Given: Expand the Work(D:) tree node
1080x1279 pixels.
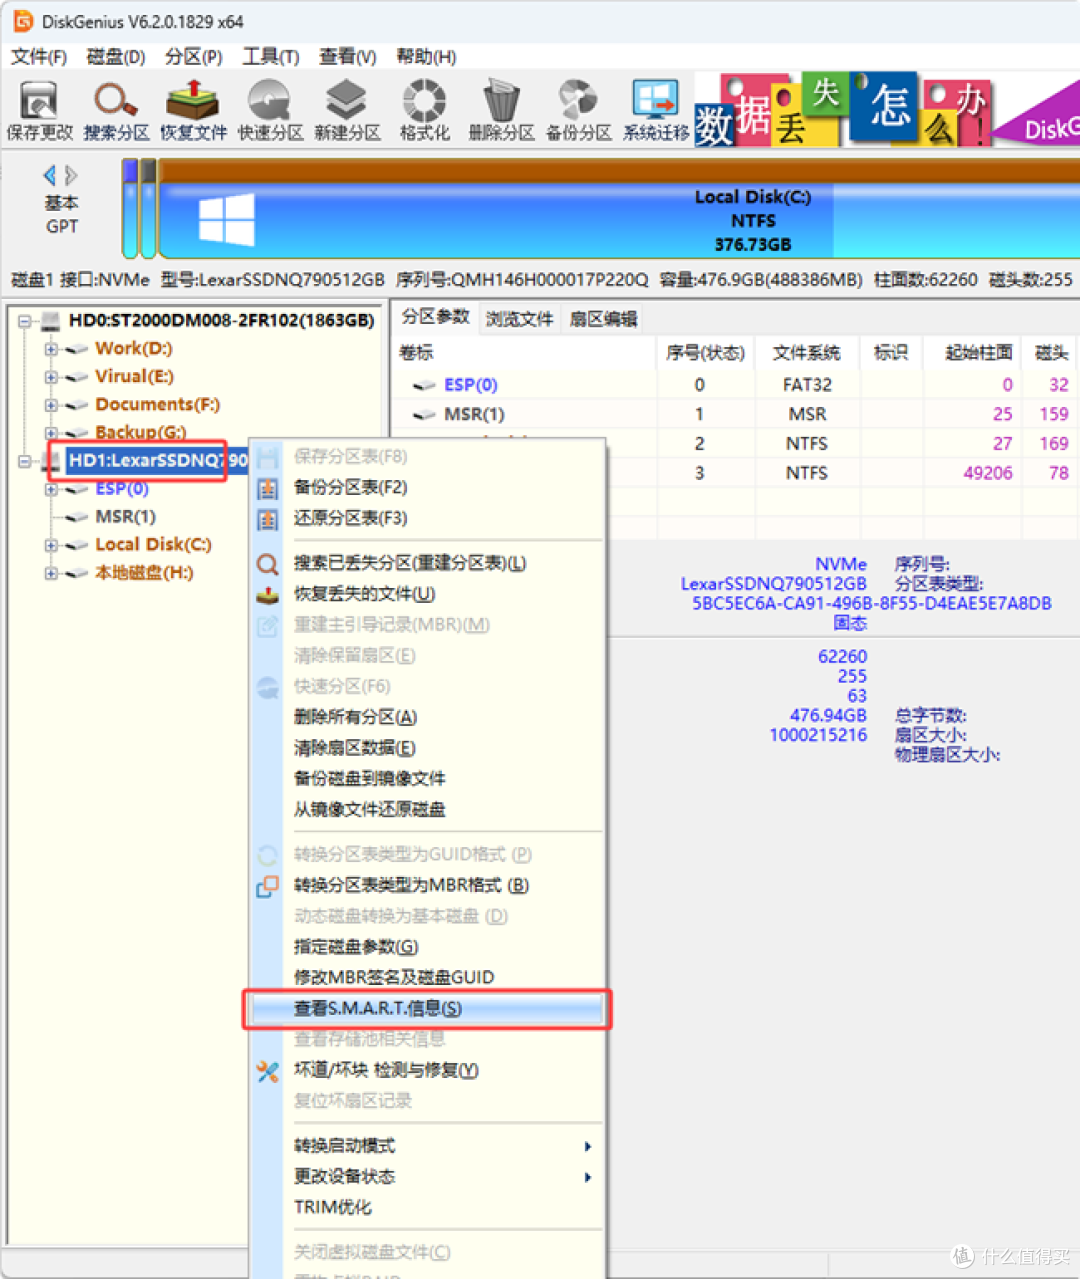Looking at the screenshot, I should point(50,349).
